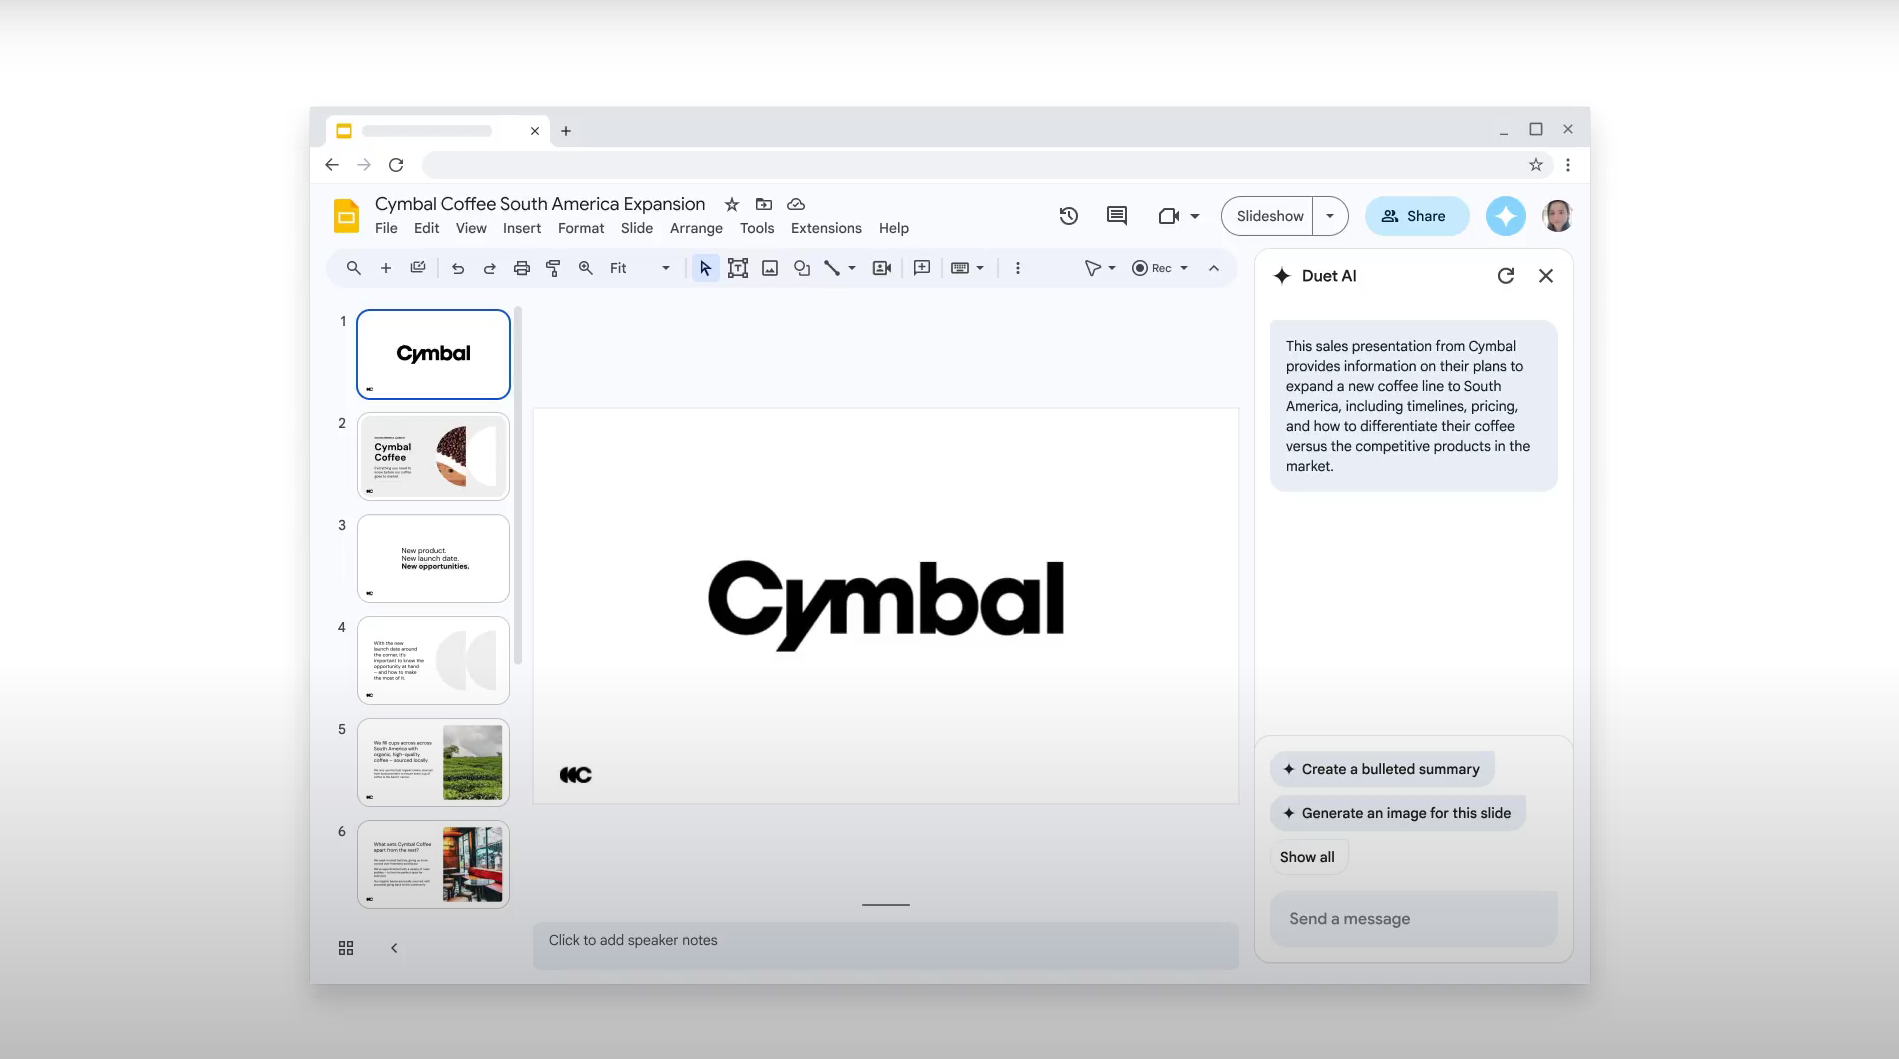The width and height of the screenshot is (1899, 1059).
Task: Open the comment history panel
Action: pos(1117,216)
